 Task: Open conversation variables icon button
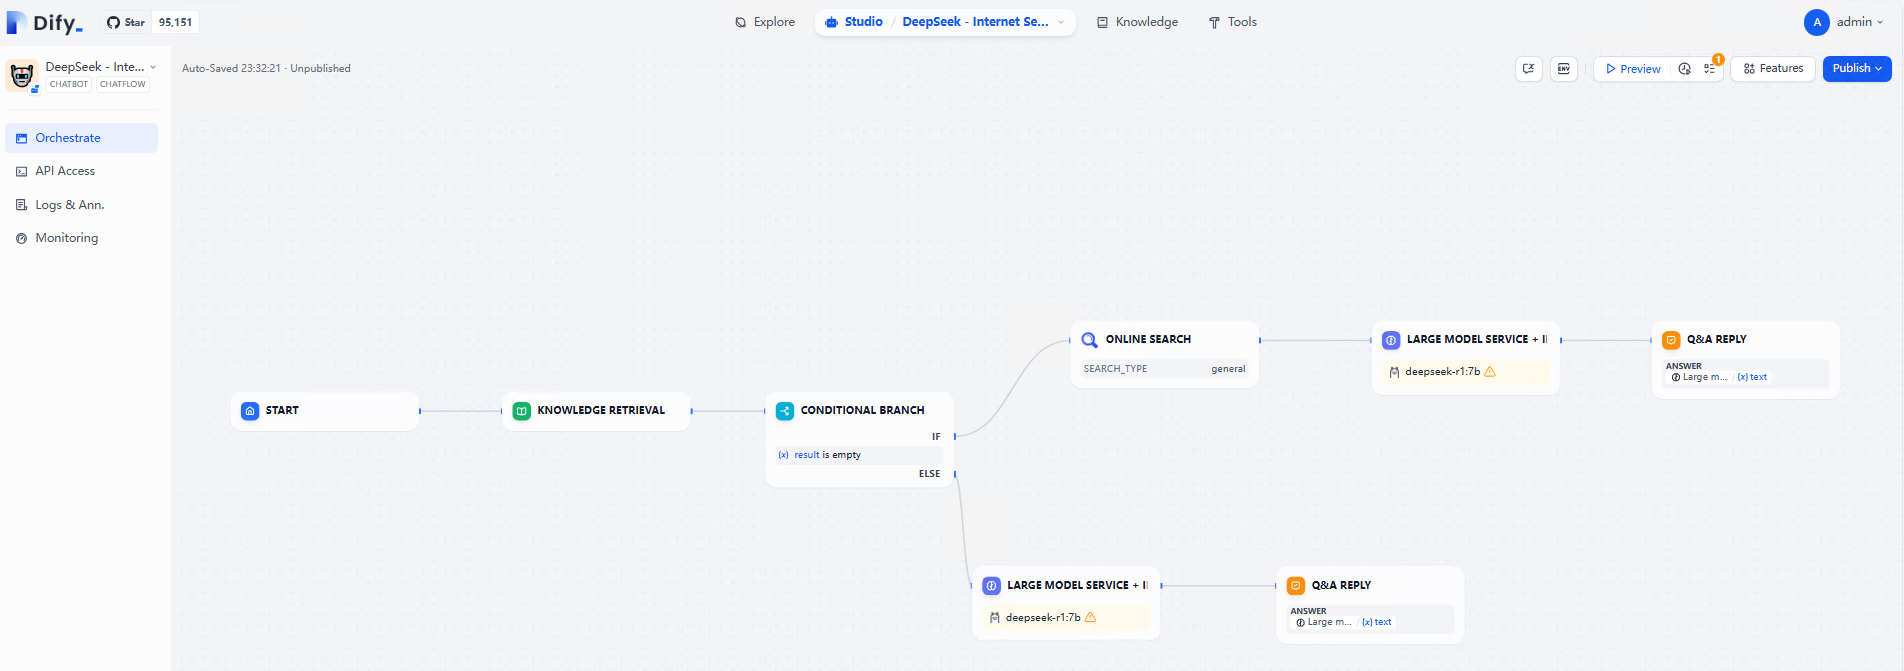(x=1528, y=69)
